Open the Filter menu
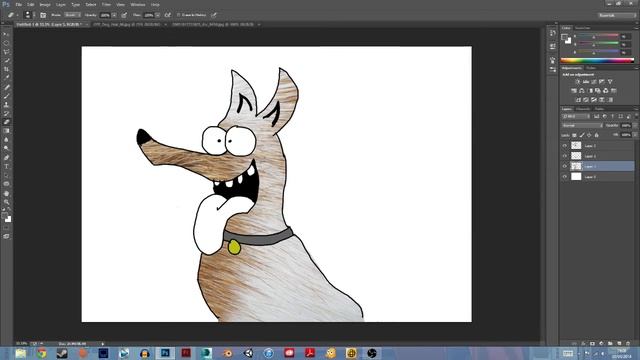This screenshot has width=640, height=360. 106,4
